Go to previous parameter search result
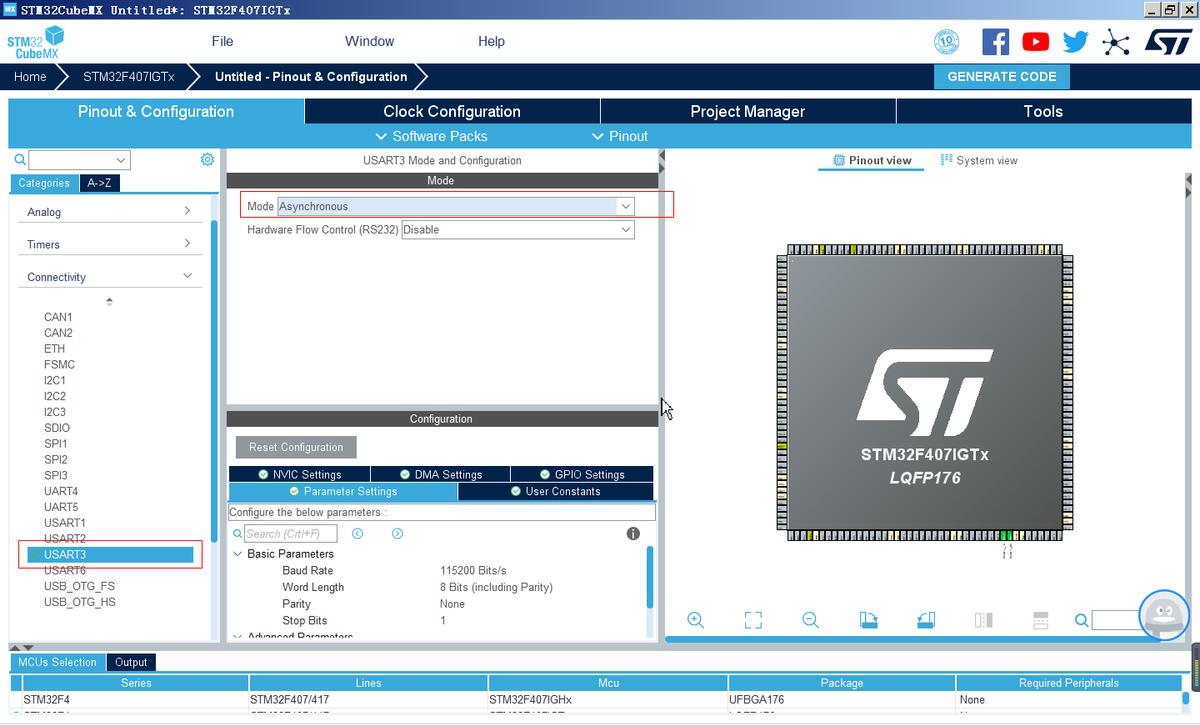 point(357,534)
